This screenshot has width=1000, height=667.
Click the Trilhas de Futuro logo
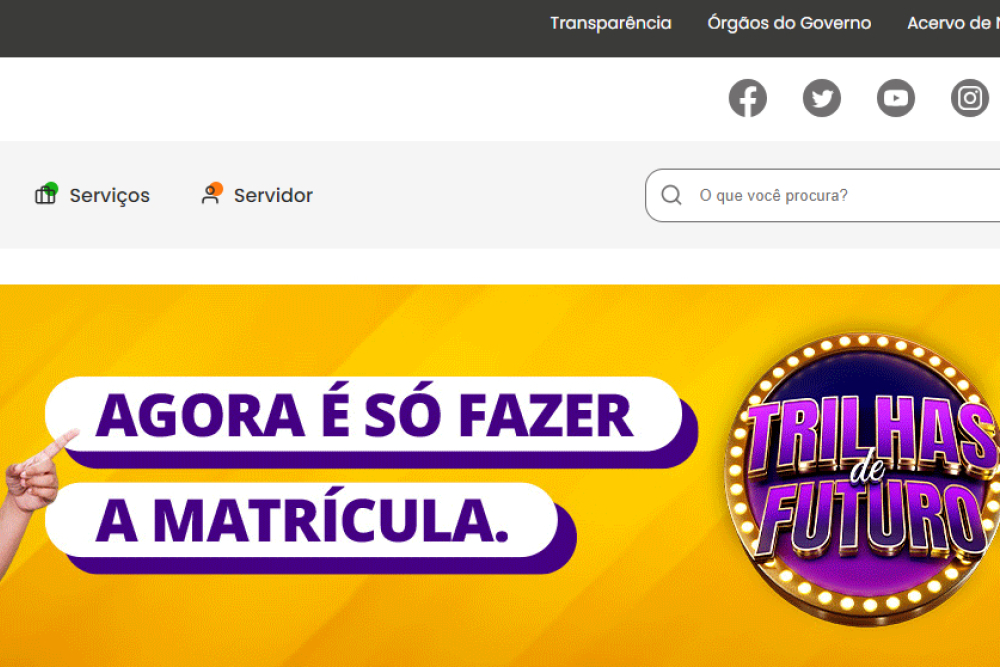coord(862,478)
